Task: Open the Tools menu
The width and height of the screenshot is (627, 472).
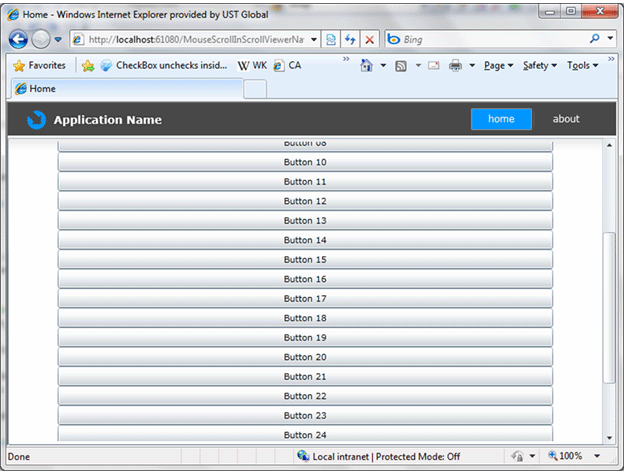Action: click(x=582, y=65)
